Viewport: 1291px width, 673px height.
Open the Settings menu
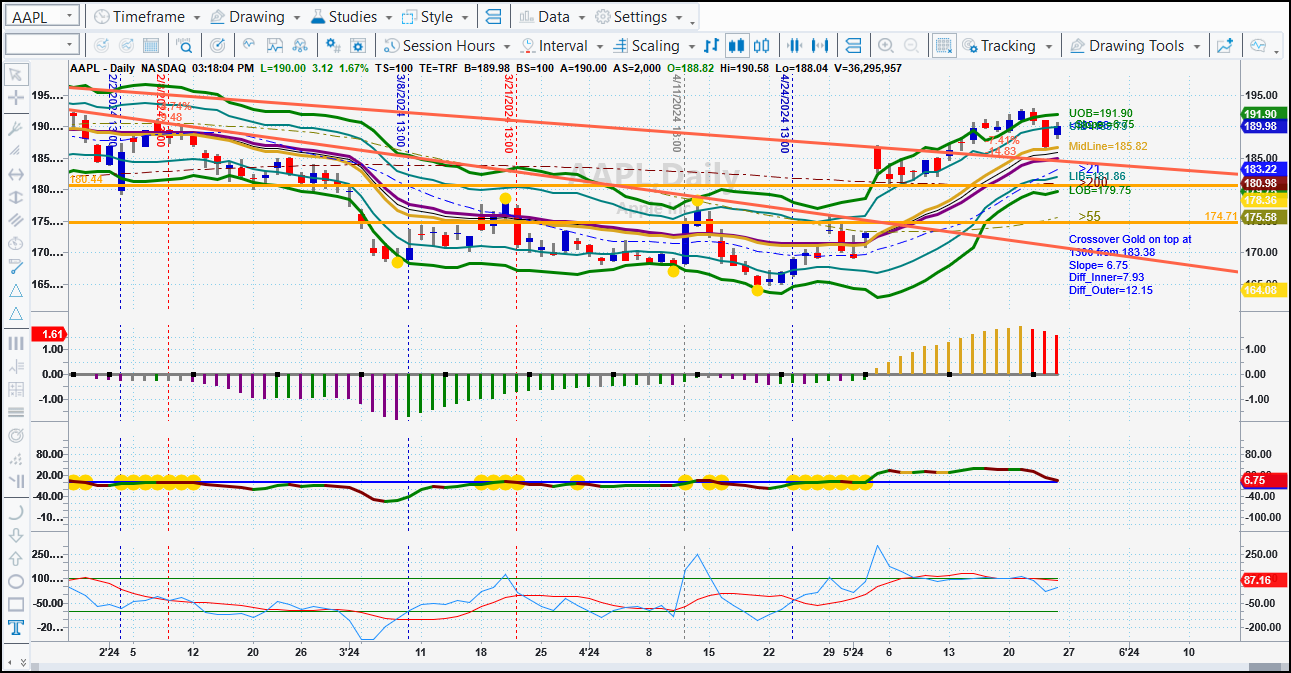[x=640, y=17]
